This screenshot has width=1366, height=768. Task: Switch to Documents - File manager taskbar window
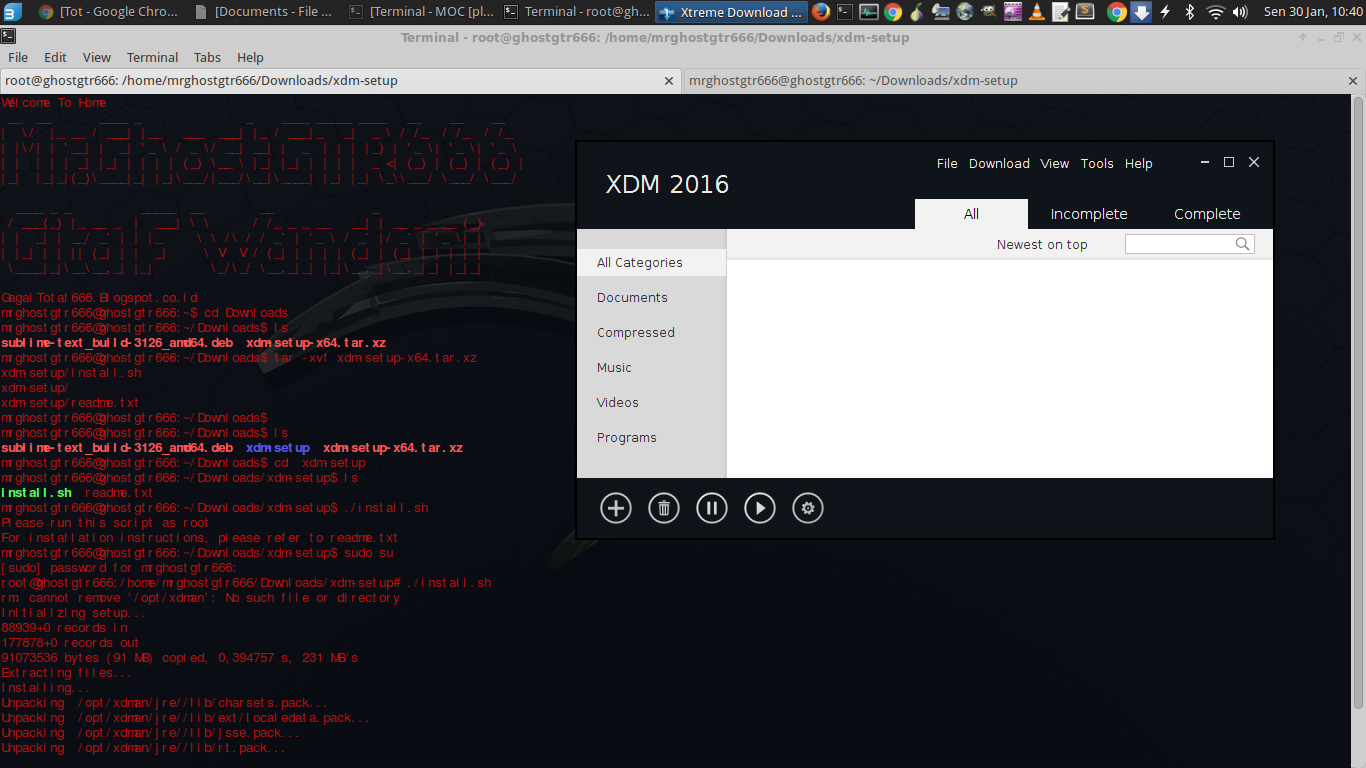pyautogui.click(x=264, y=12)
